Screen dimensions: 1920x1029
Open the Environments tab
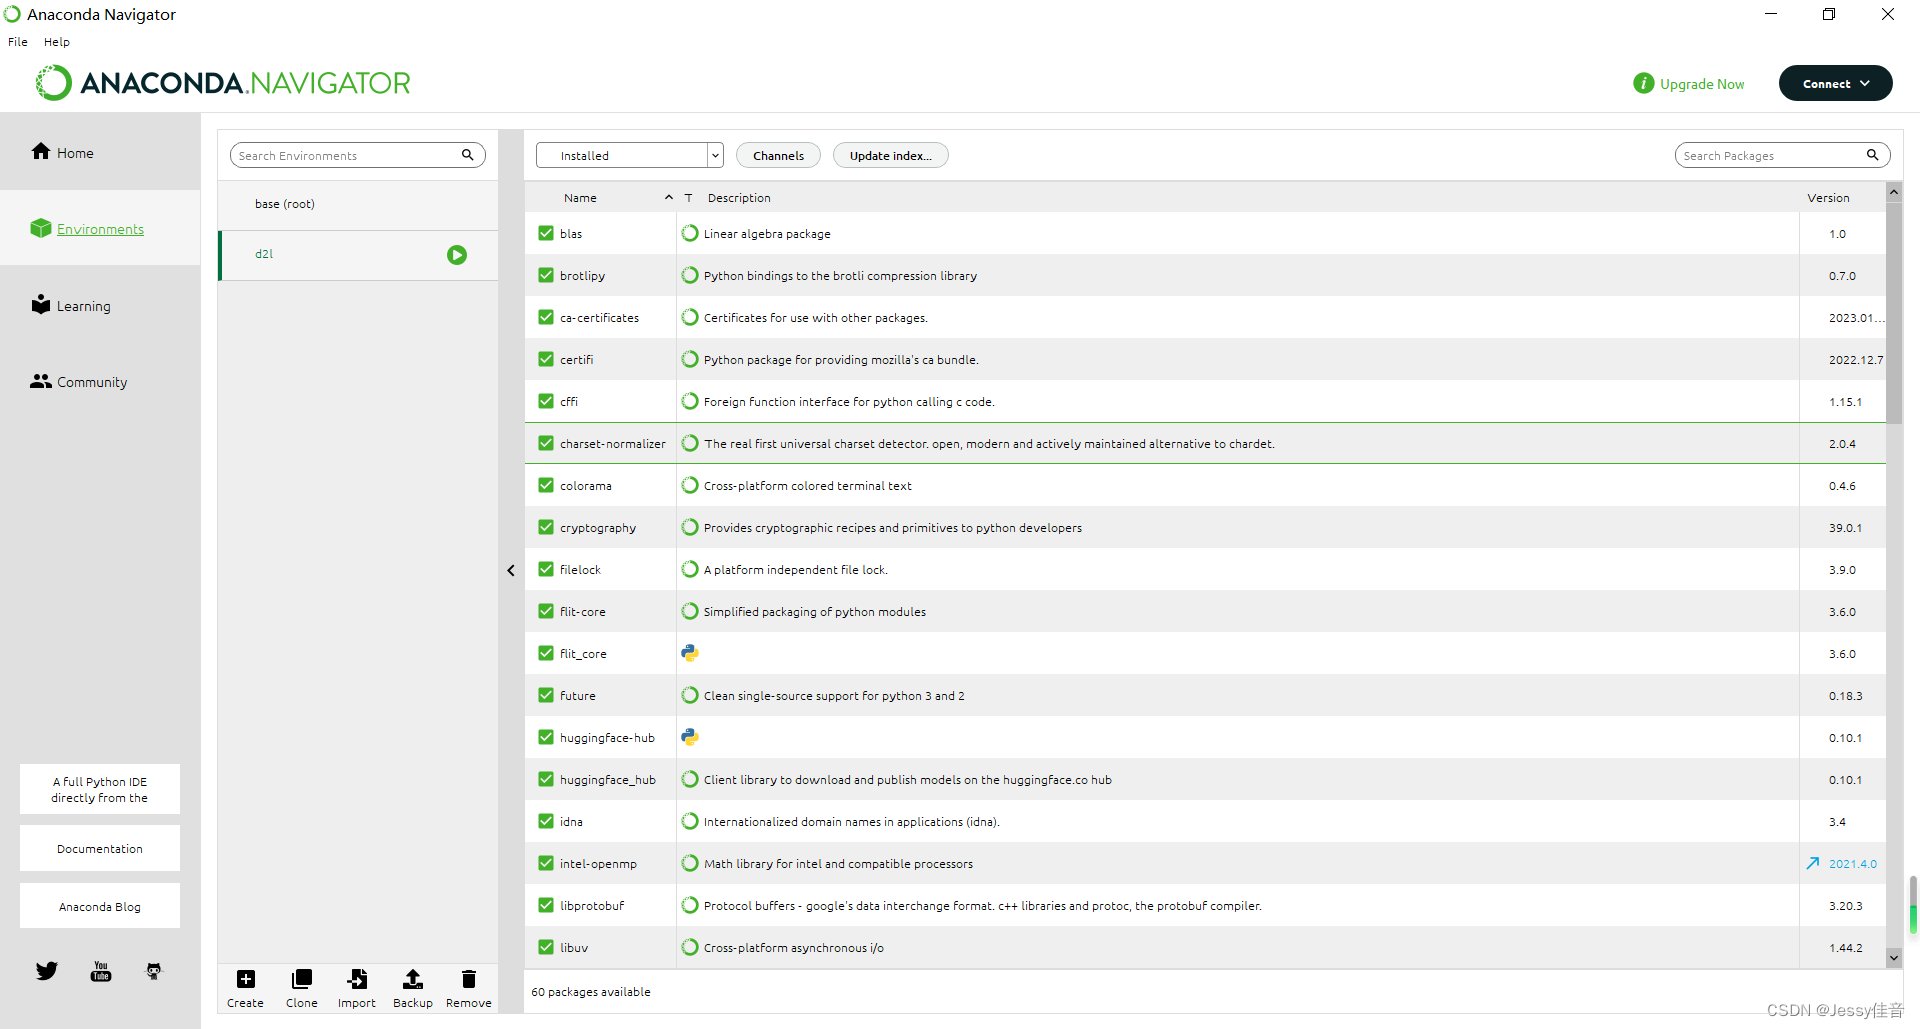pyautogui.click(x=100, y=228)
